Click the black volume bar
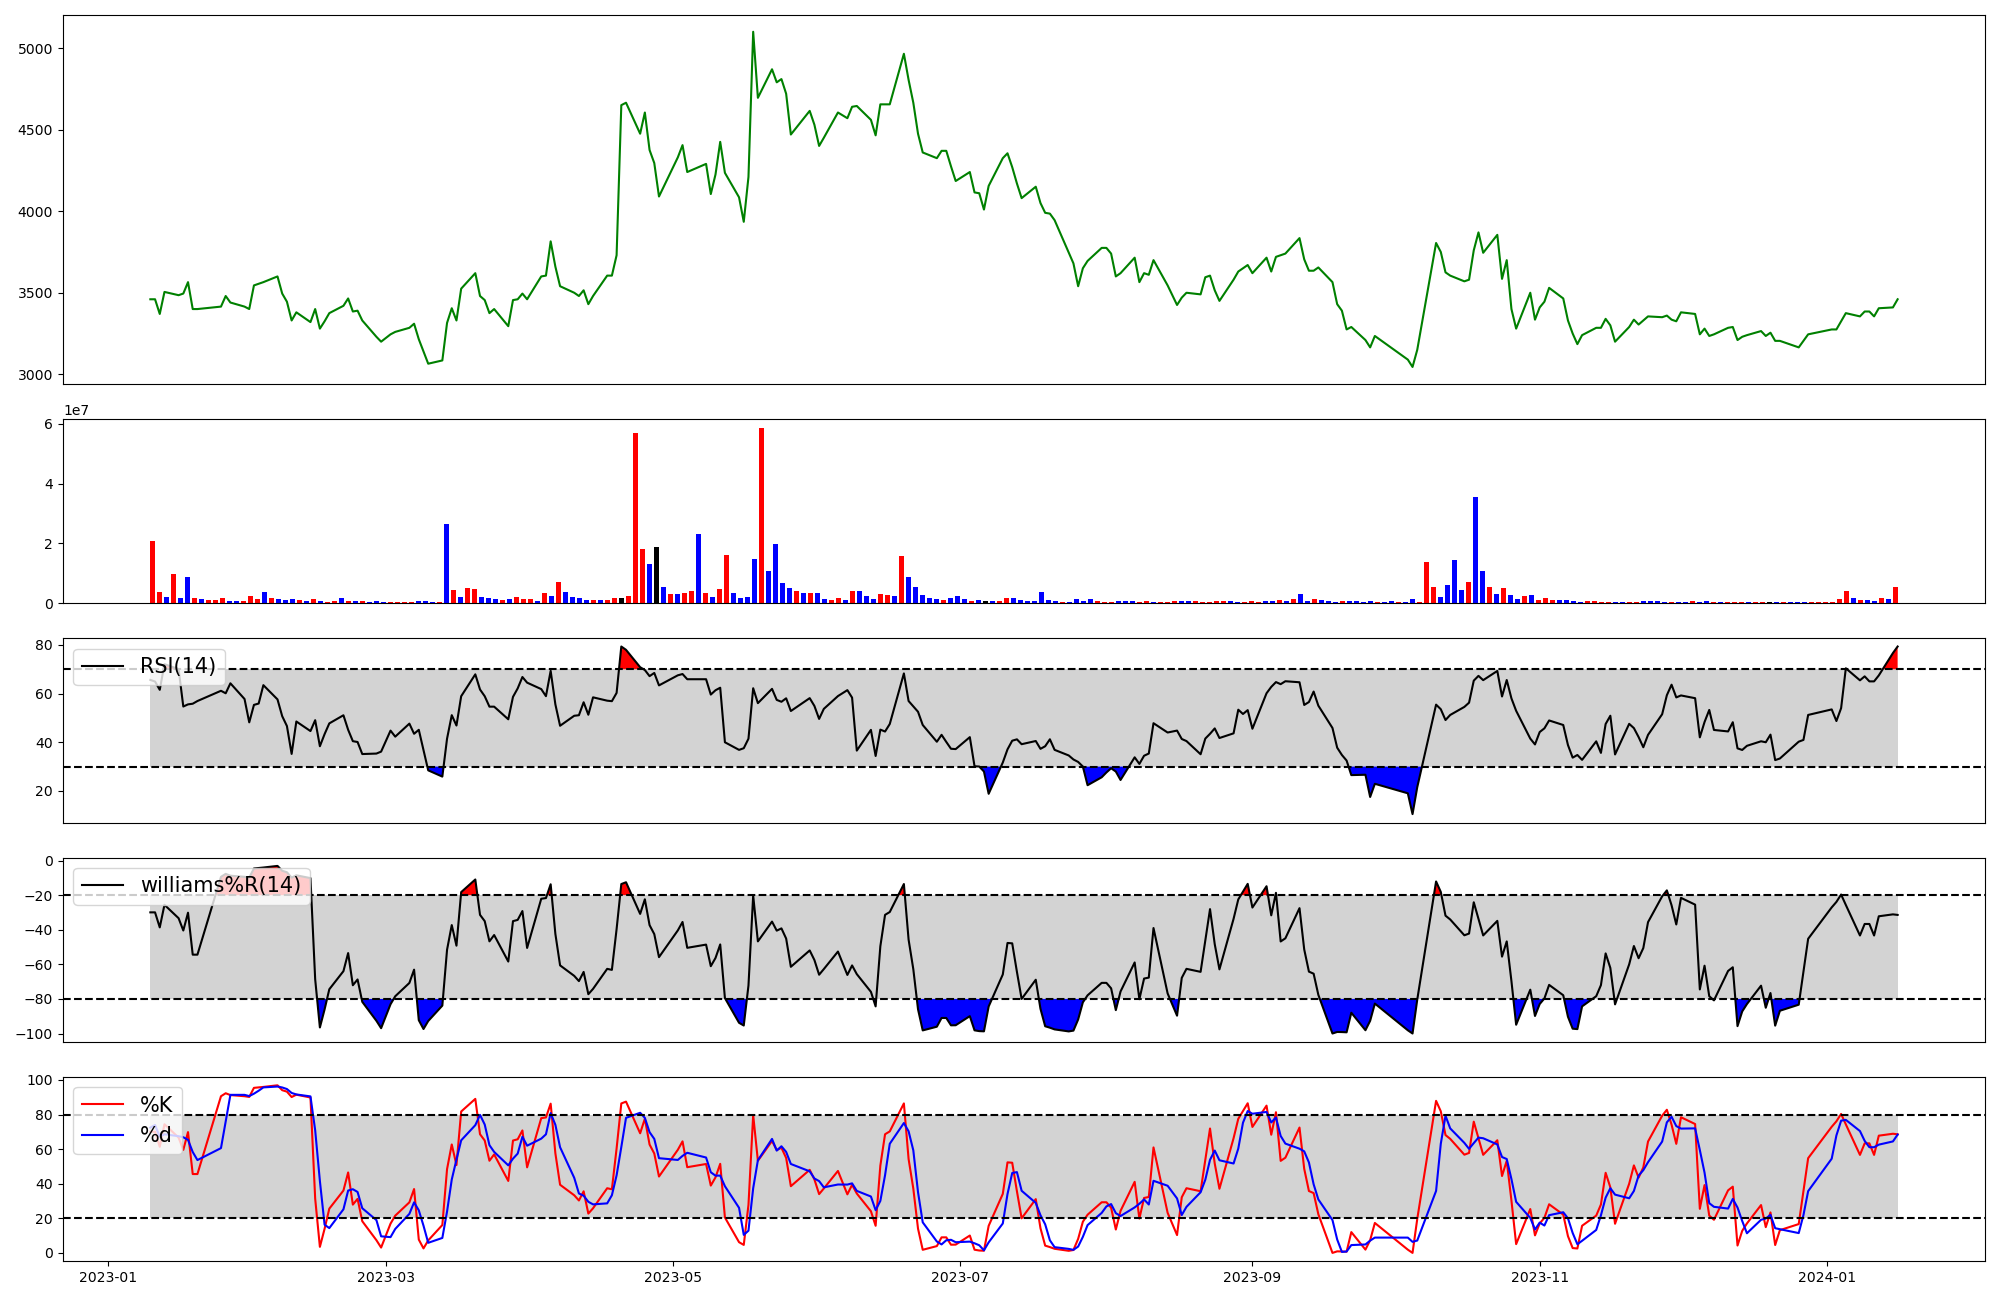 (x=656, y=575)
